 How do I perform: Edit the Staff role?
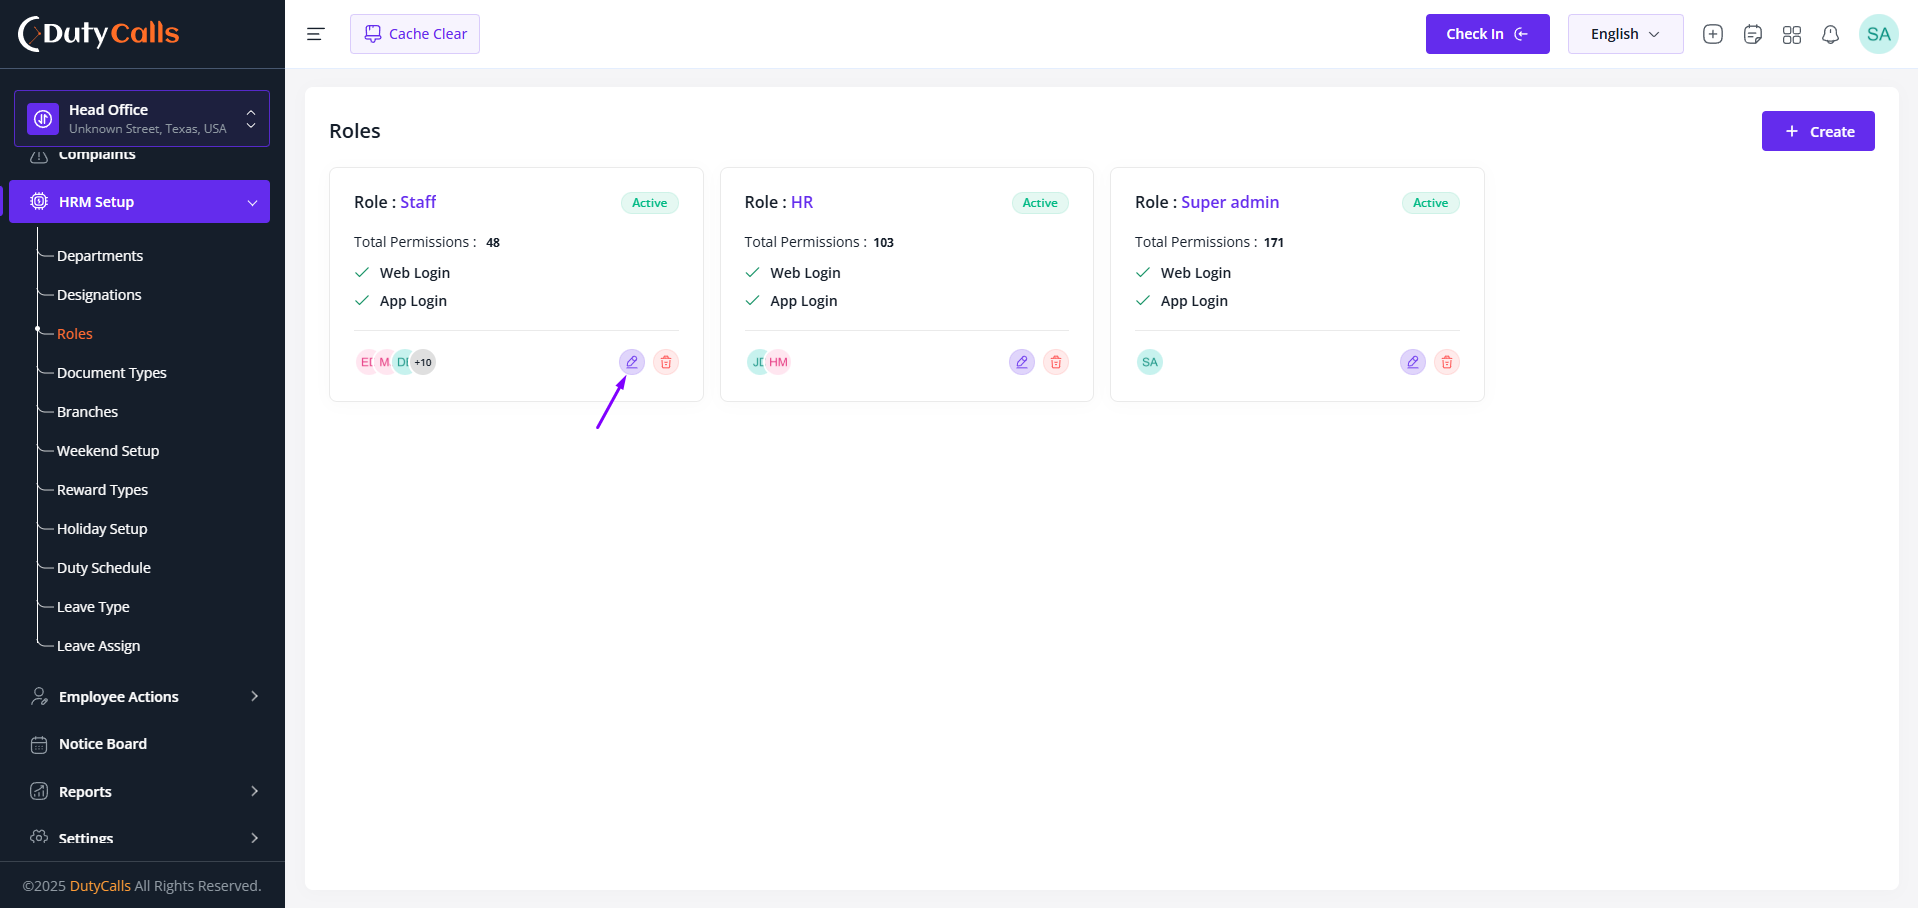(x=632, y=362)
